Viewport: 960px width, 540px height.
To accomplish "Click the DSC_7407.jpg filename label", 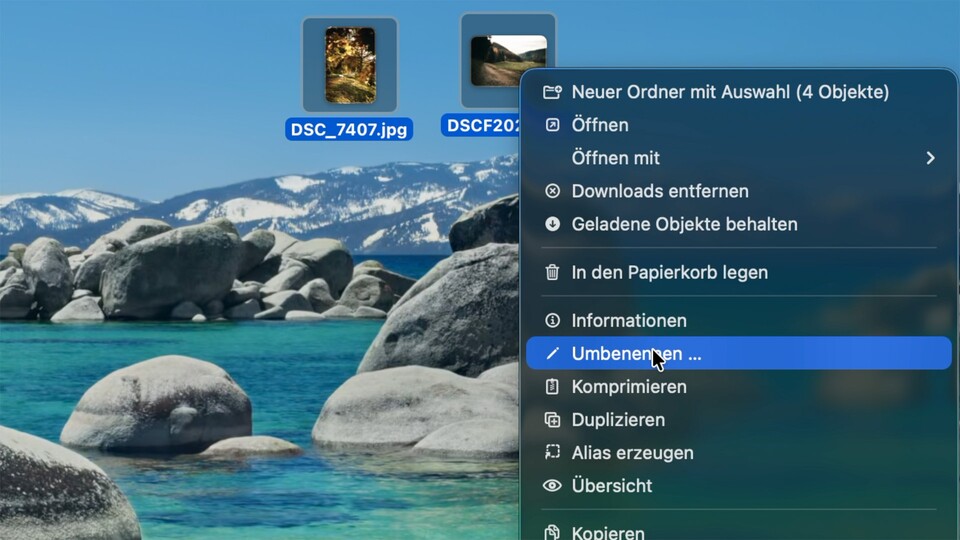I will coord(349,129).
